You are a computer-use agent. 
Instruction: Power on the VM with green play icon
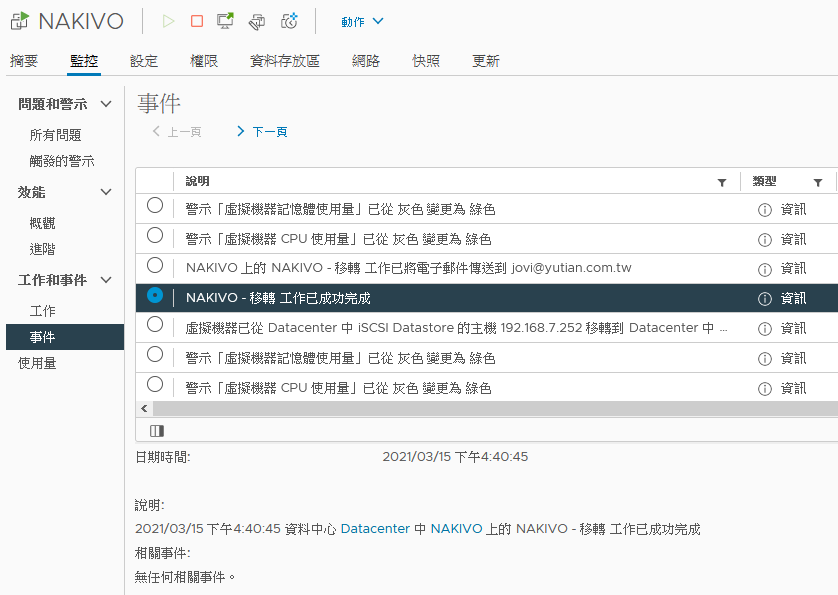(x=168, y=21)
